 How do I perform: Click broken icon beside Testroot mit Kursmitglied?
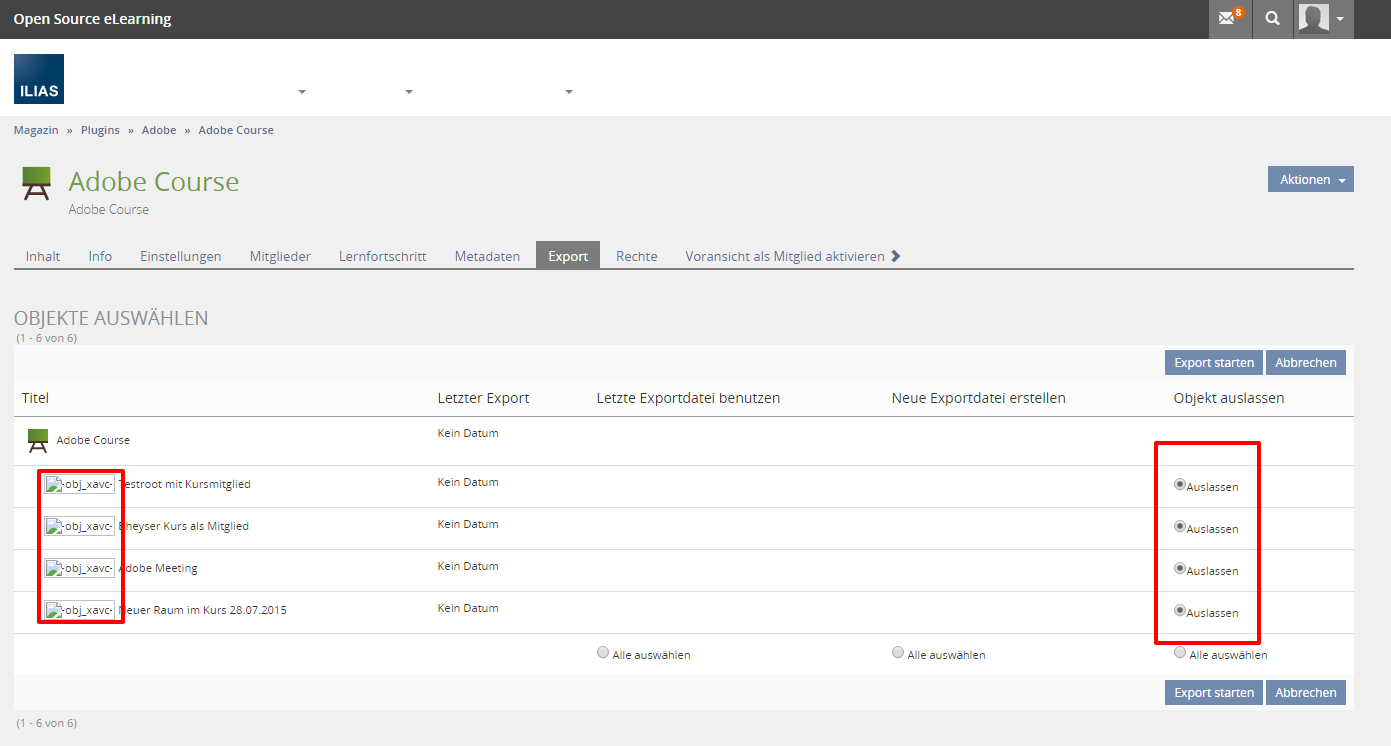point(80,484)
